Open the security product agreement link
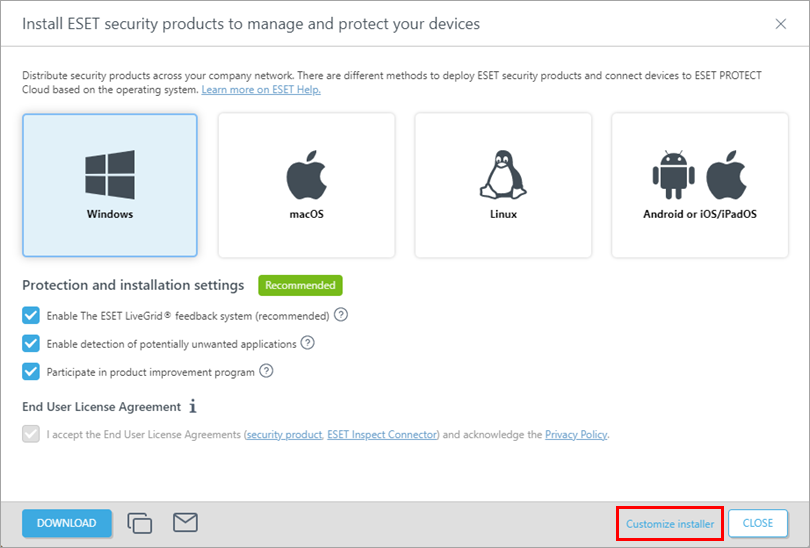The image size is (810, 548). pyautogui.click(x=284, y=435)
